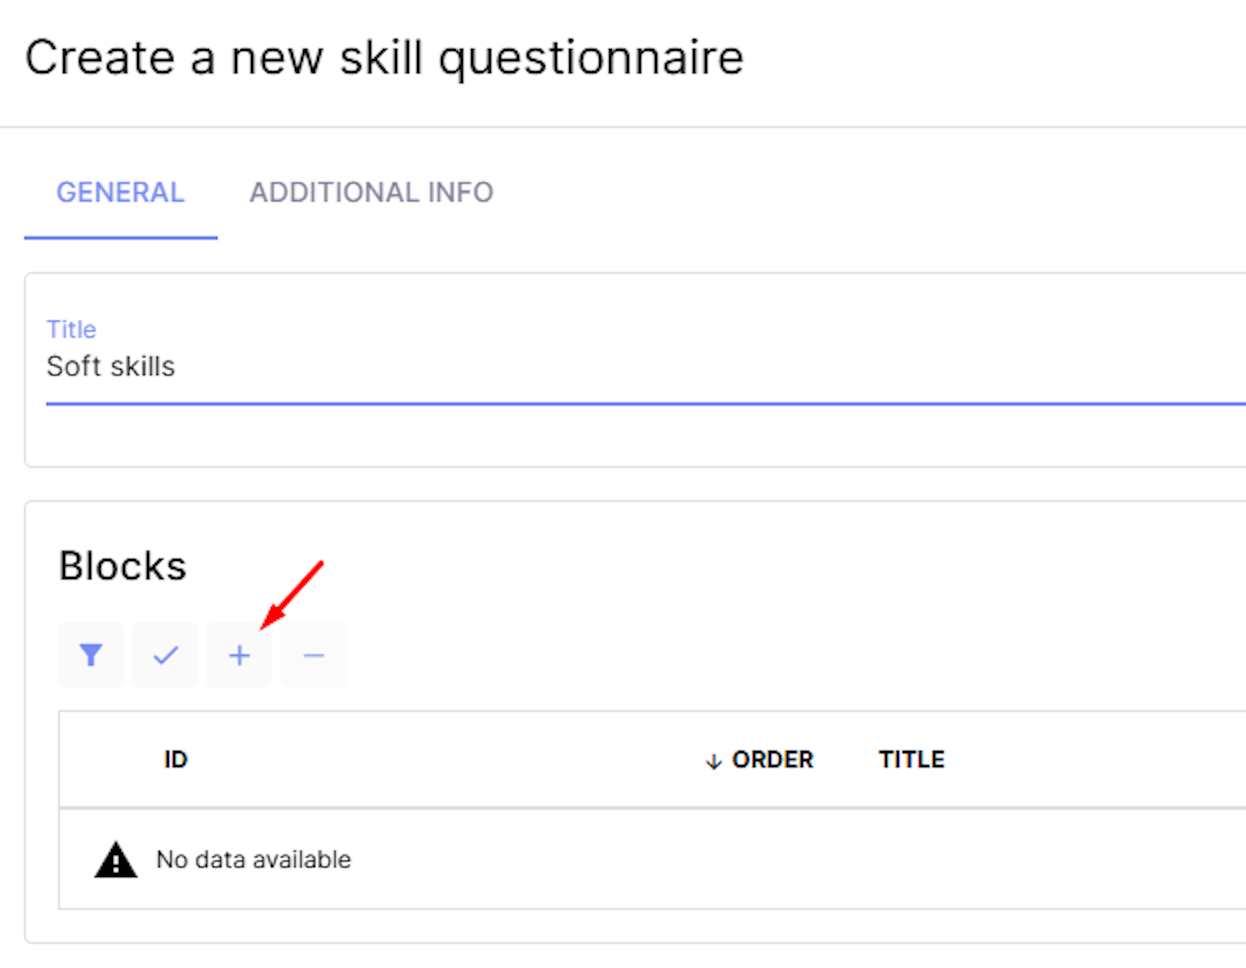
Task: Click the Create a new skill questionnaire heading
Action: (x=384, y=58)
